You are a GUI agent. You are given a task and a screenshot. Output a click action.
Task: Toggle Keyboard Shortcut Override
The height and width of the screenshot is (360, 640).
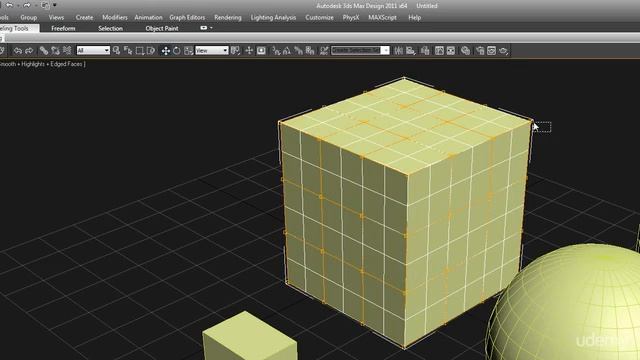point(261,51)
